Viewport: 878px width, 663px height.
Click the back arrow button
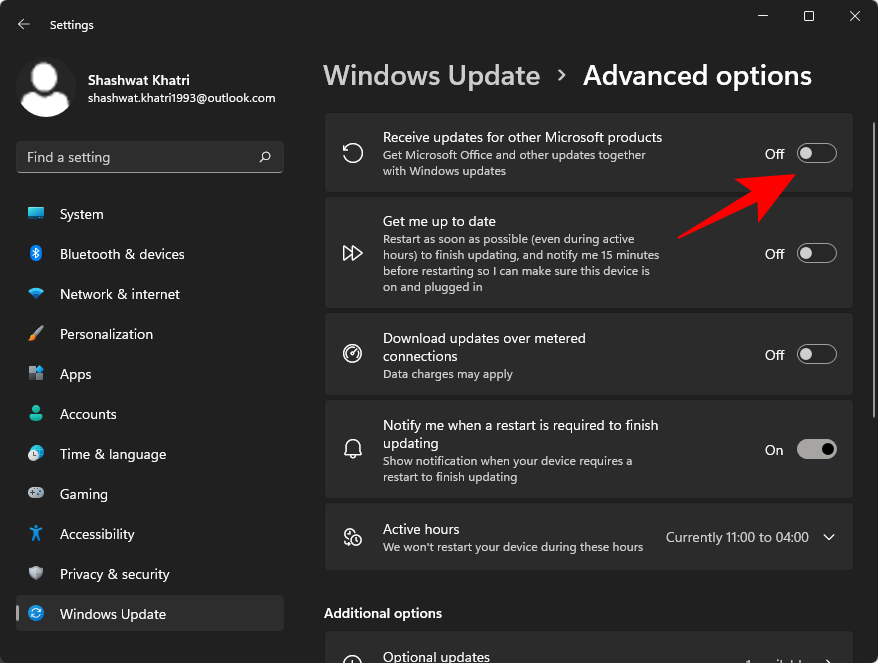pos(22,24)
